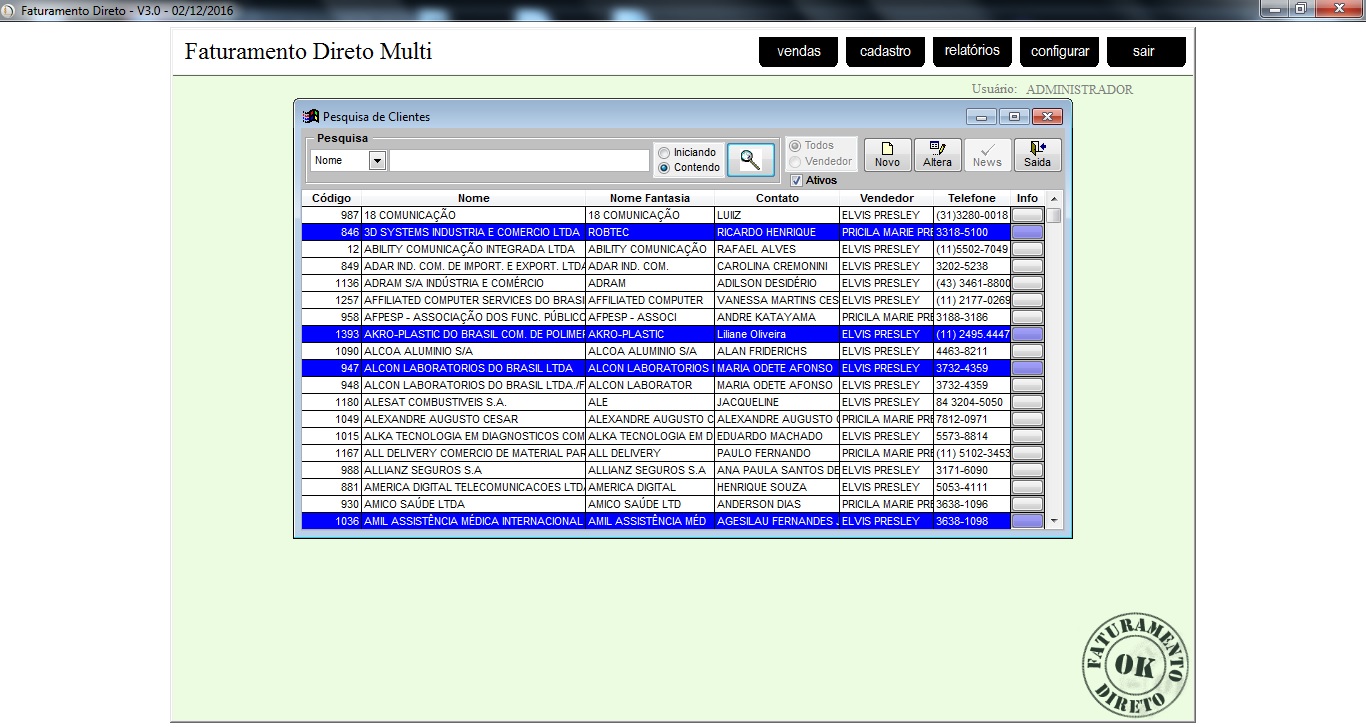Uncheck the Ativos checkbox
1366x727 pixels.
click(x=797, y=181)
